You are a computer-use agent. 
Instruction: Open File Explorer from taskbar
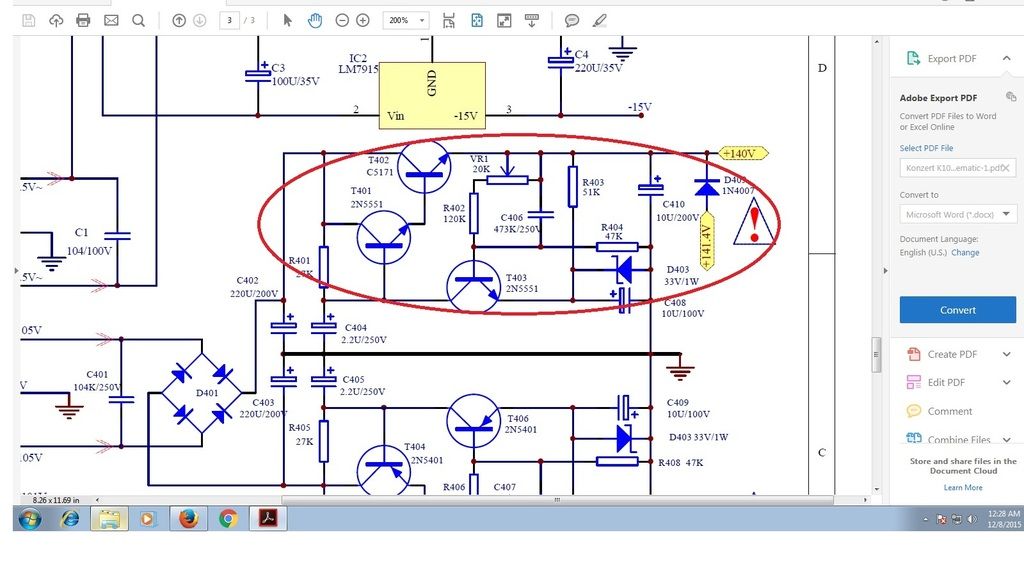pyautogui.click(x=109, y=519)
